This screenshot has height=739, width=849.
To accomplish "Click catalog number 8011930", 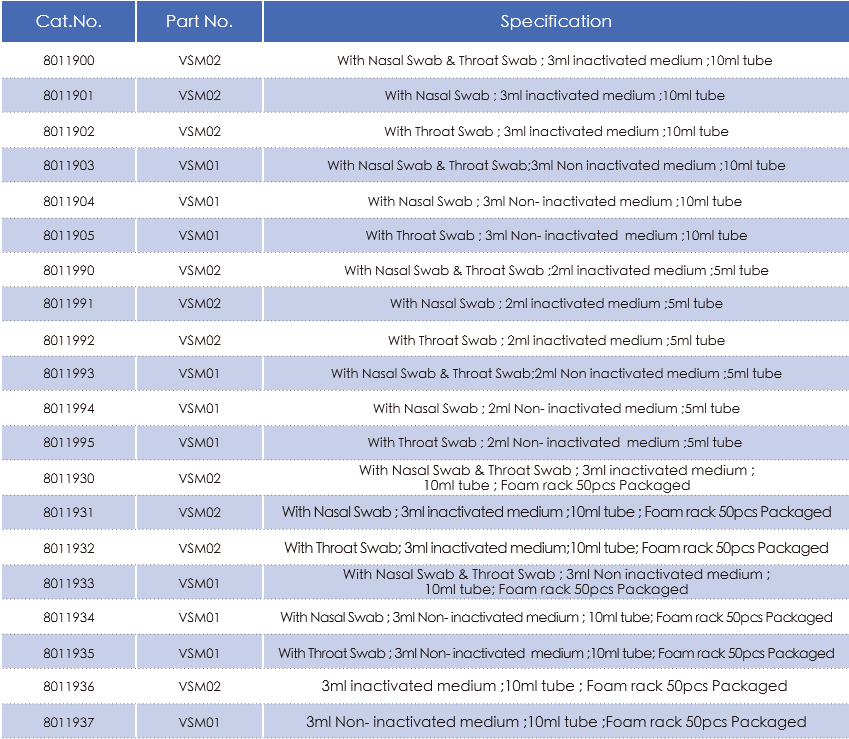I will (69, 478).
